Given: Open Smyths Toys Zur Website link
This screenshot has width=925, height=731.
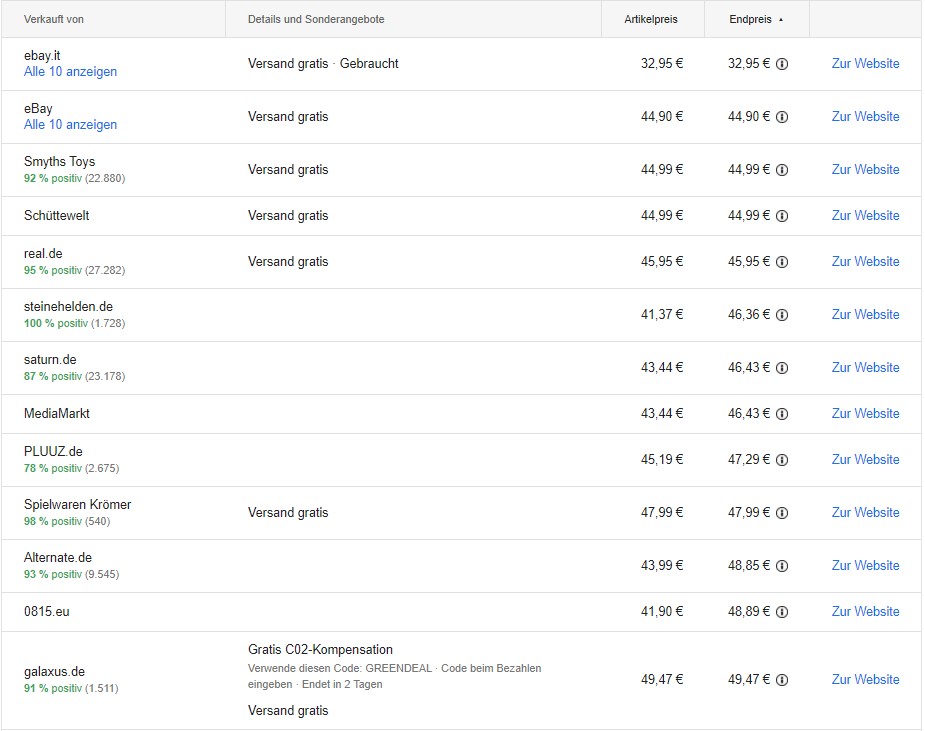Looking at the screenshot, I should (x=865, y=169).
